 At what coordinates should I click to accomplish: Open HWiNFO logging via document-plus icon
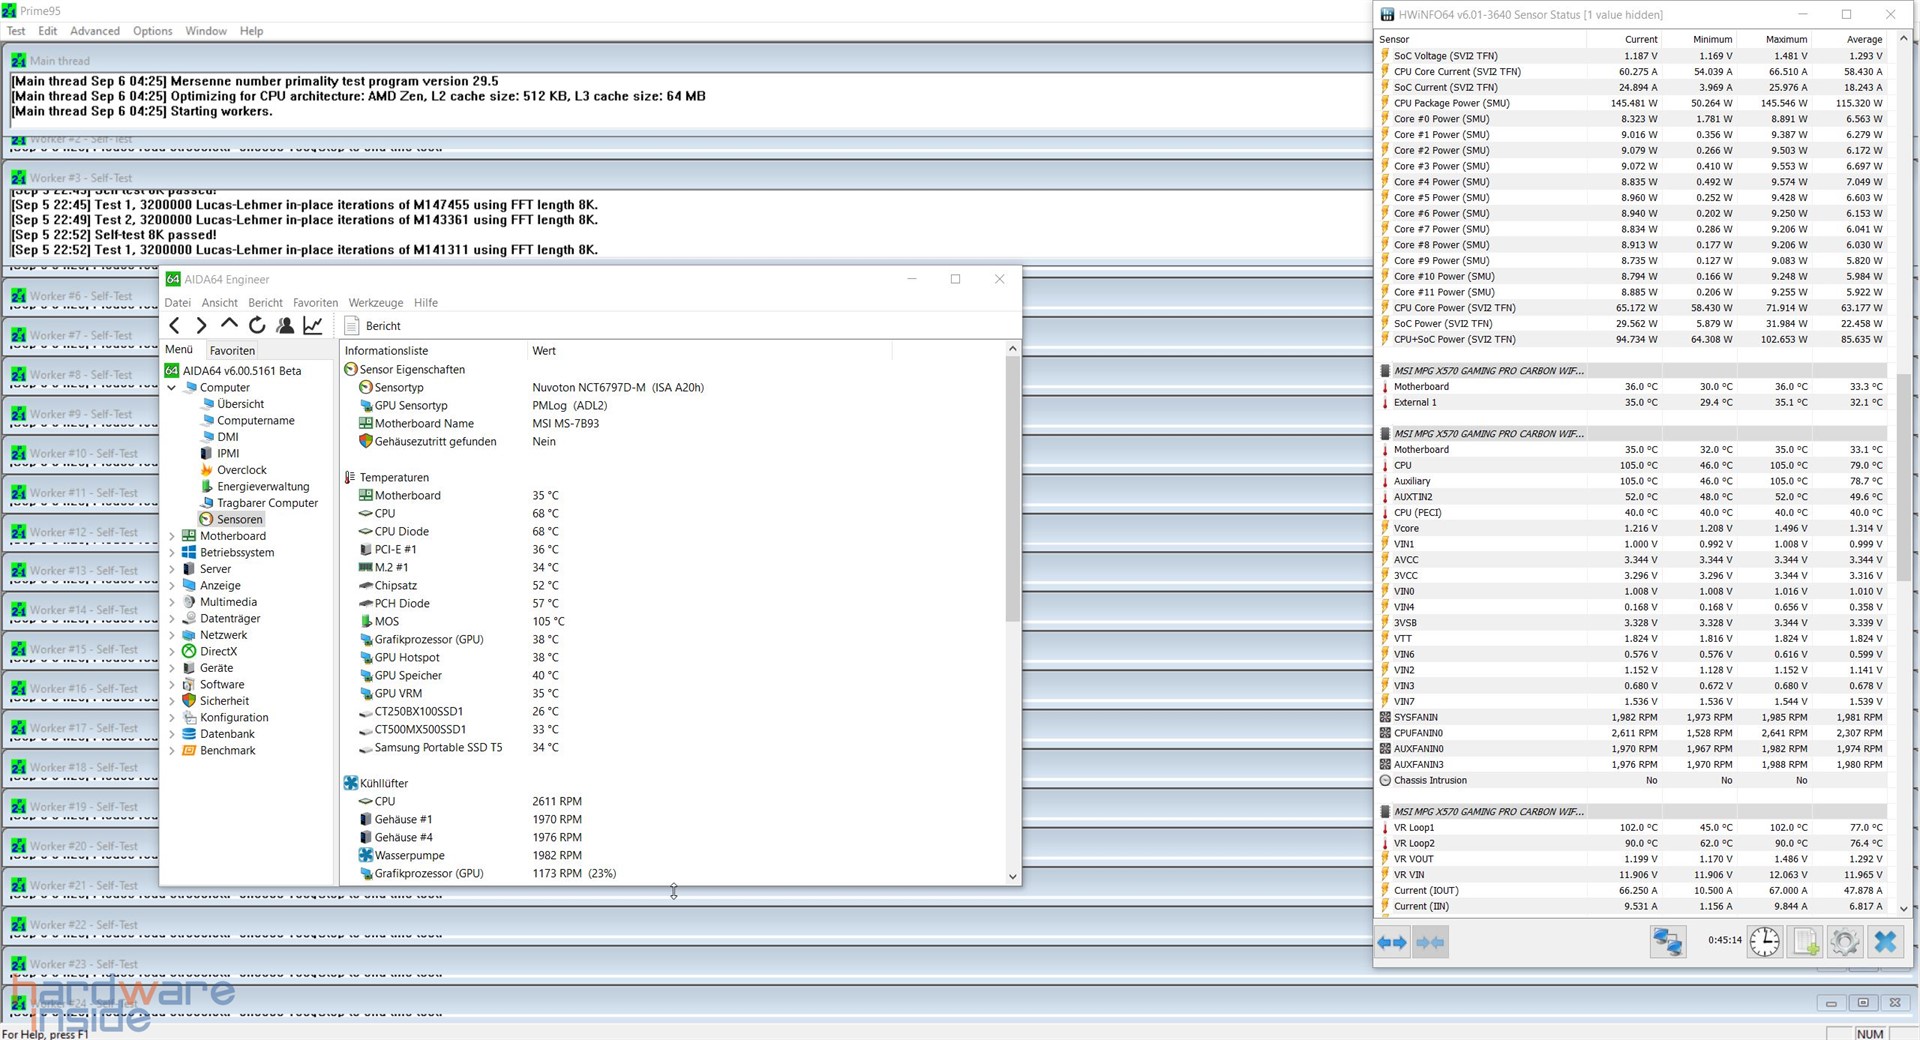coord(1805,941)
